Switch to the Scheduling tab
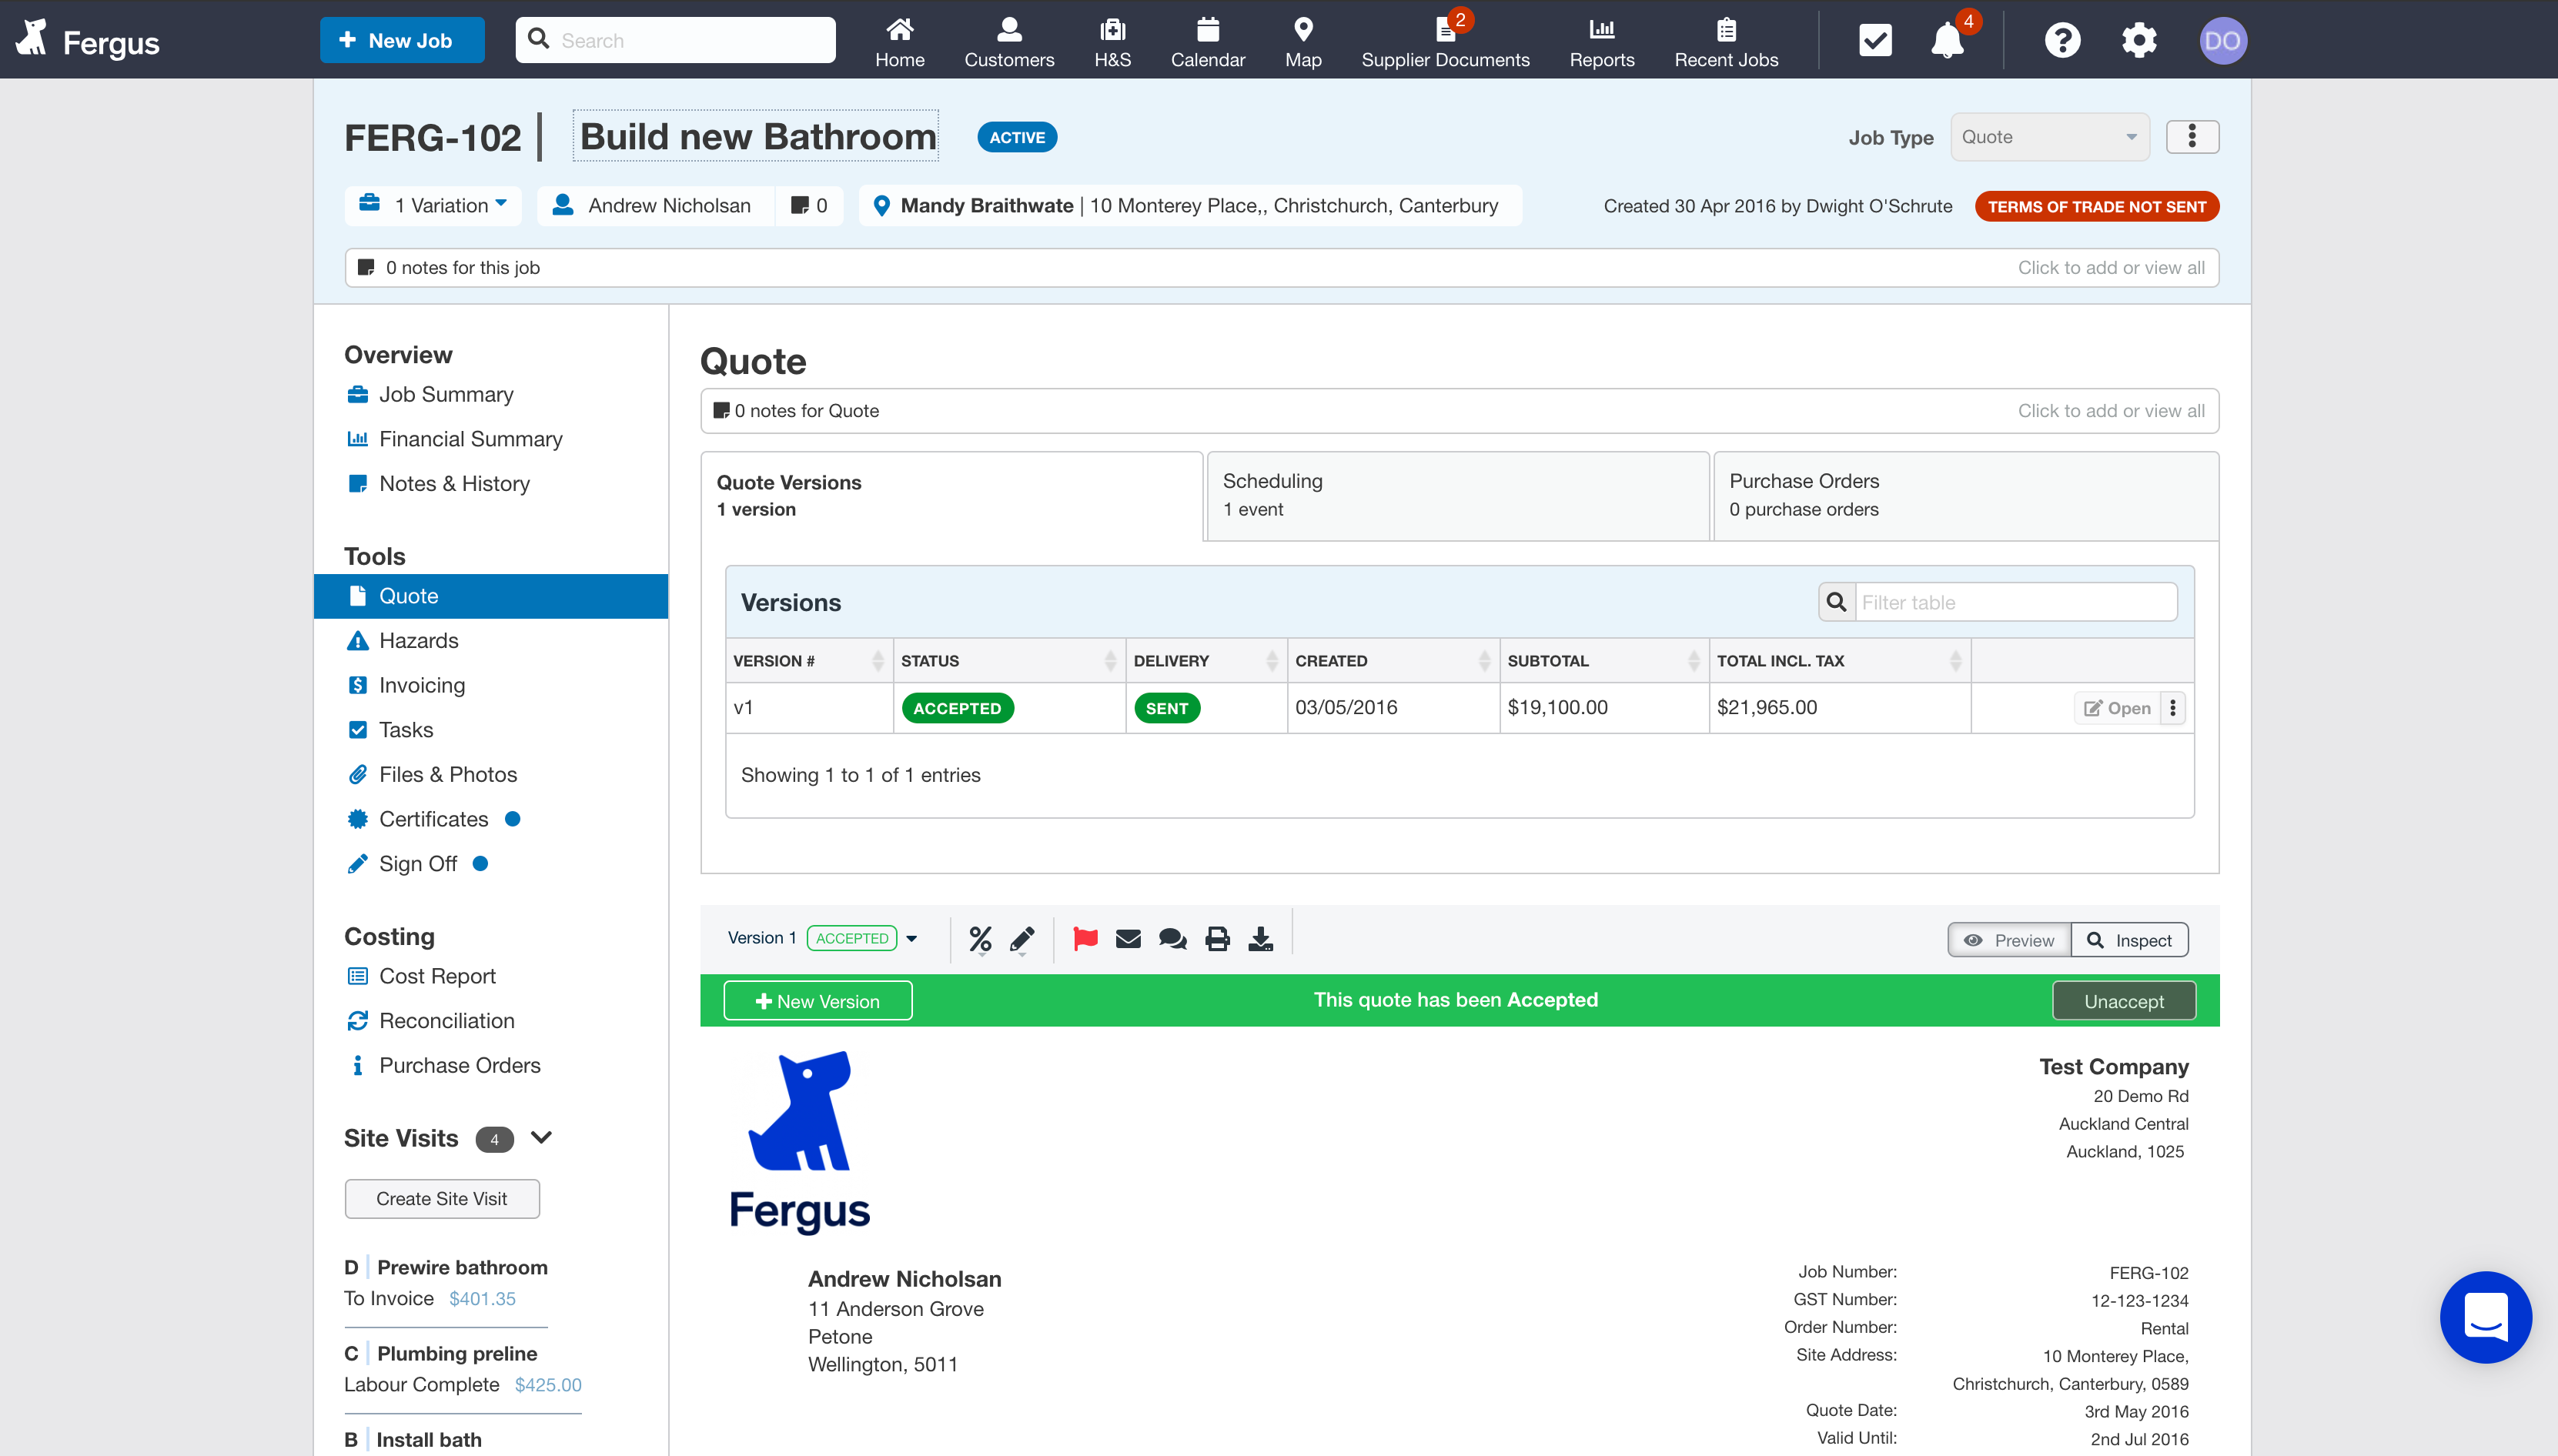 (x=1457, y=495)
